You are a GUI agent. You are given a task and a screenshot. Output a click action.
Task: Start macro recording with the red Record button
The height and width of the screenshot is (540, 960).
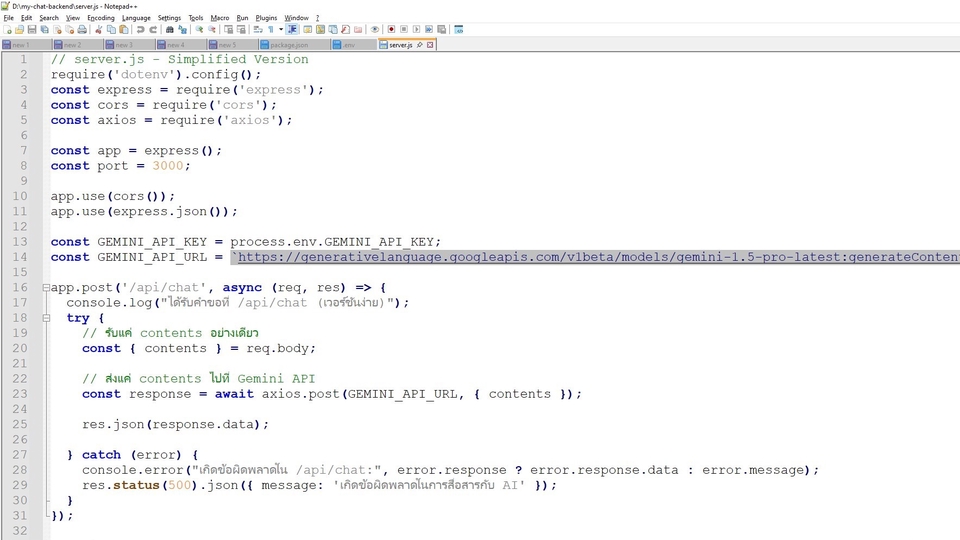point(391,30)
